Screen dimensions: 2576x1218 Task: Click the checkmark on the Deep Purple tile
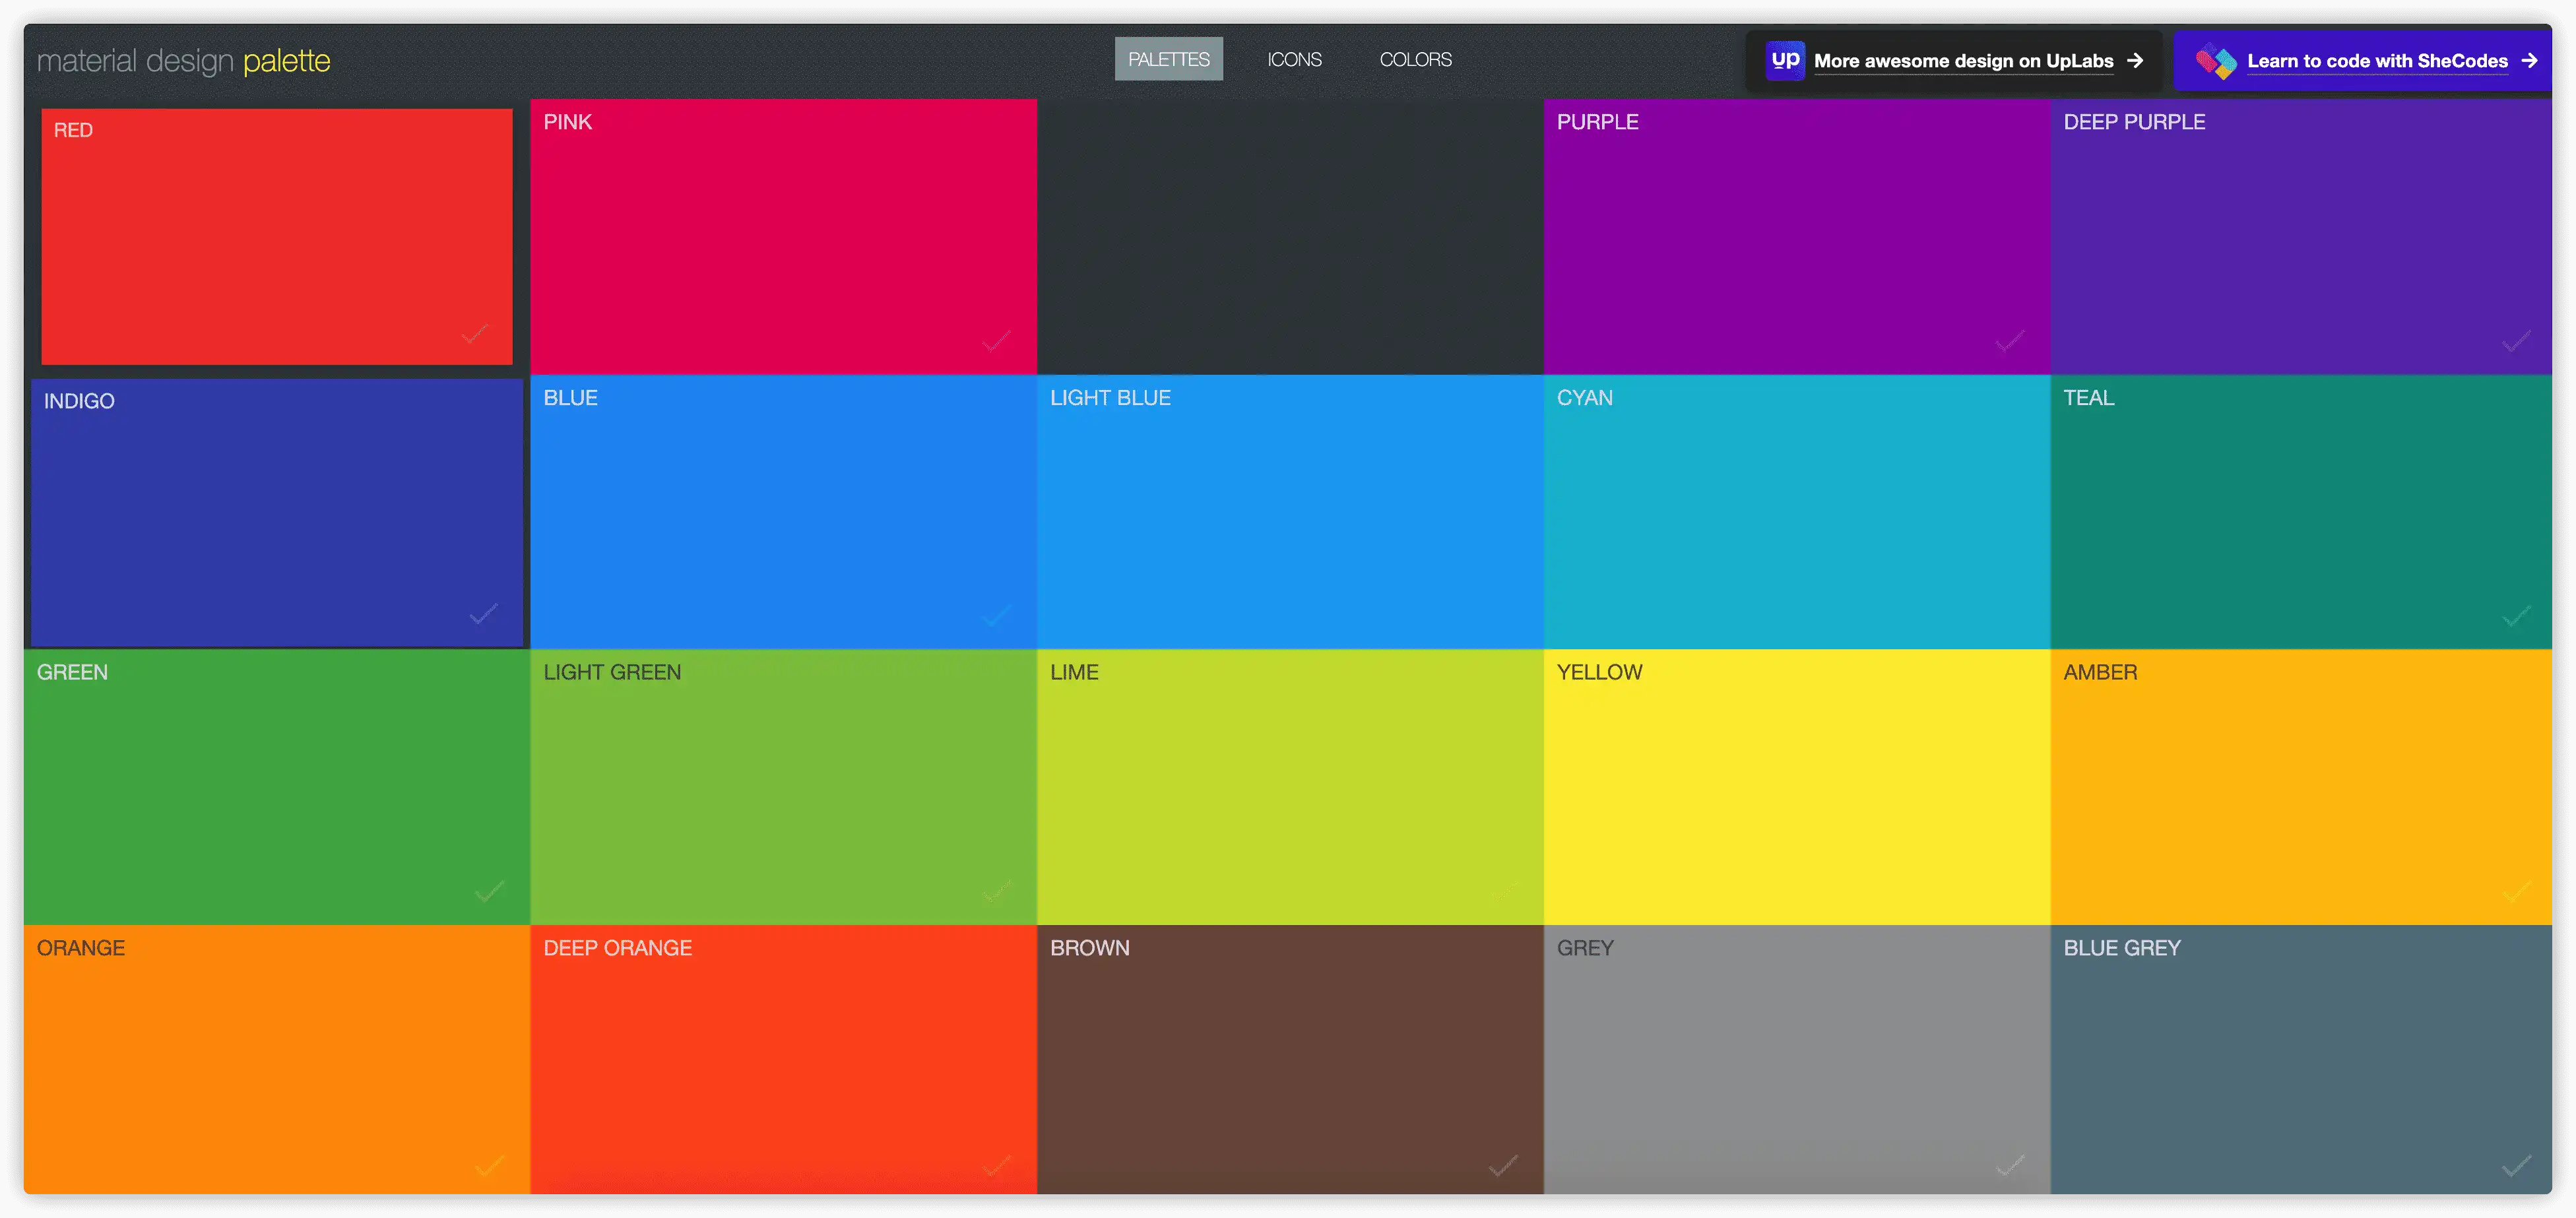[x=2517, y=341]
